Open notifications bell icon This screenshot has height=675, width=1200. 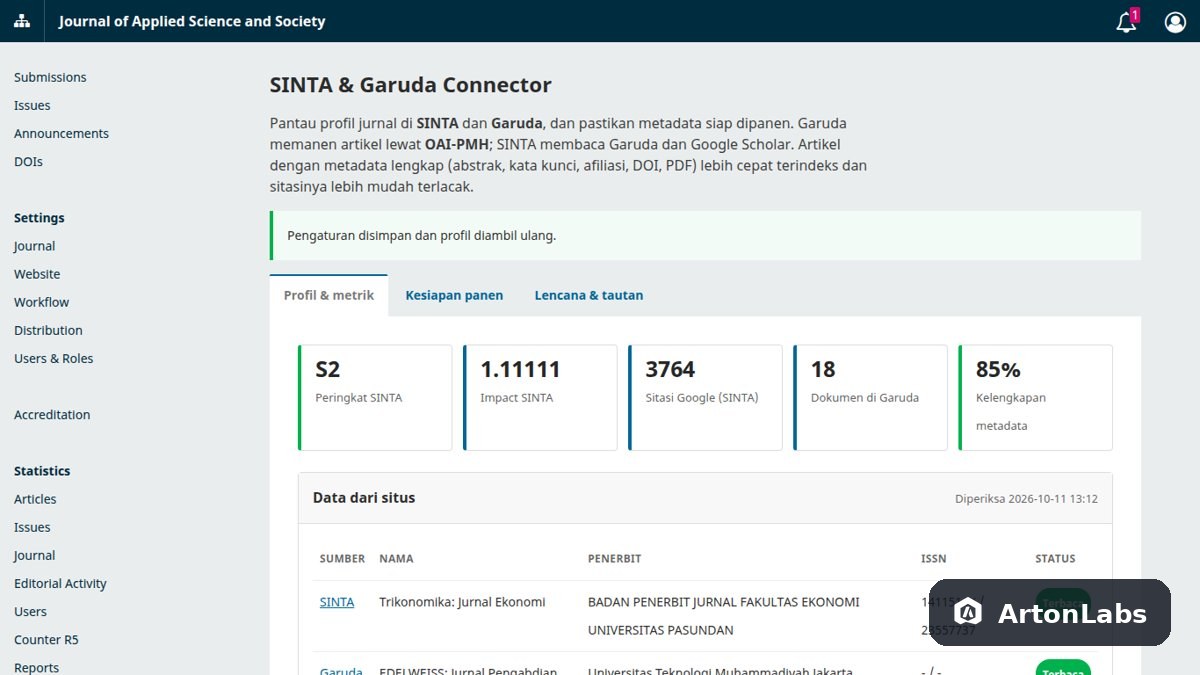point(1127,21)
